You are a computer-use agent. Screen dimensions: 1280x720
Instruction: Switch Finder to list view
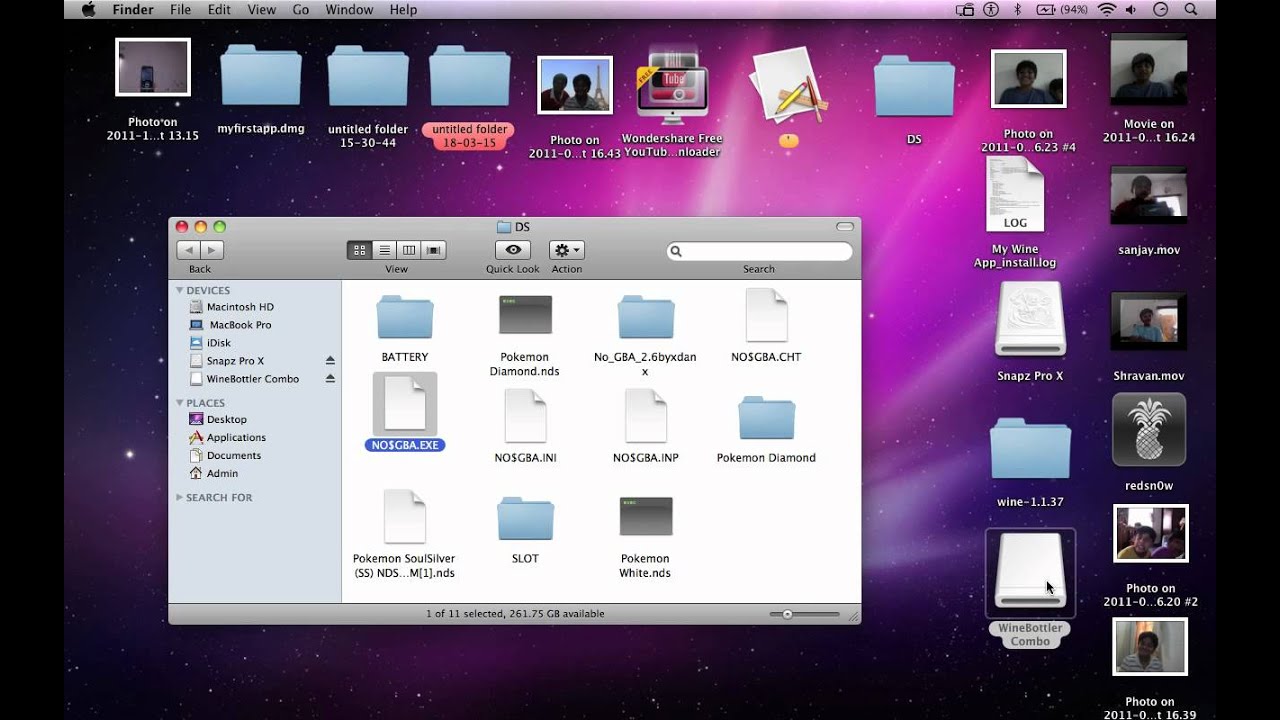pos(384,250)
